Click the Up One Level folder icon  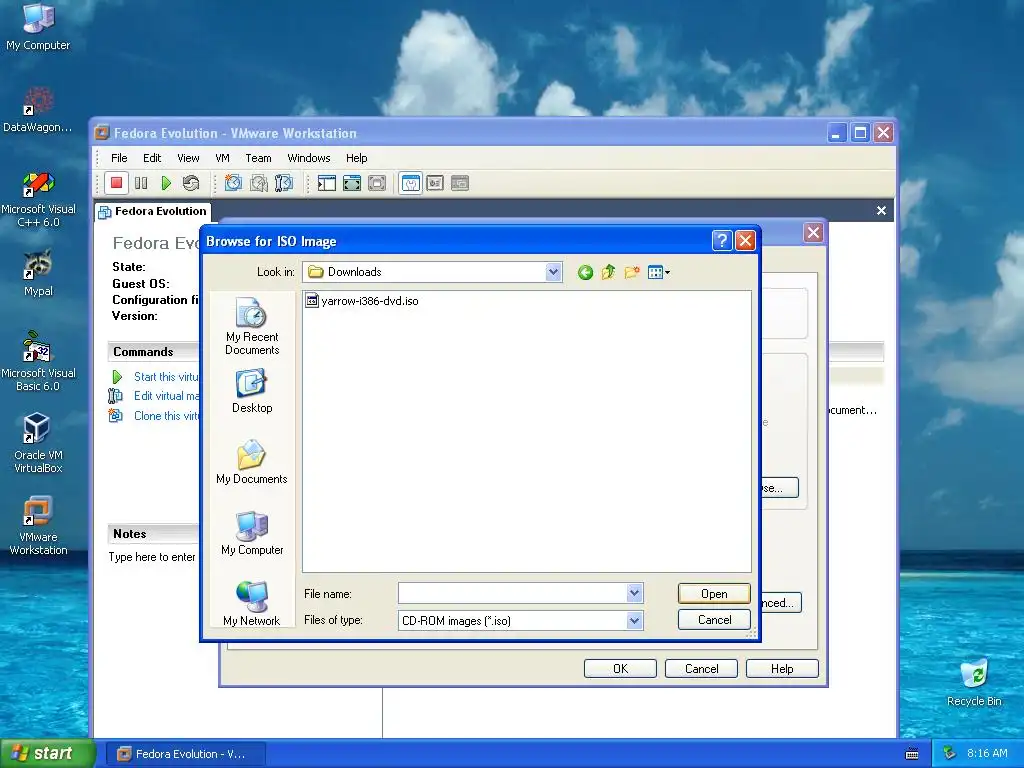608,272
